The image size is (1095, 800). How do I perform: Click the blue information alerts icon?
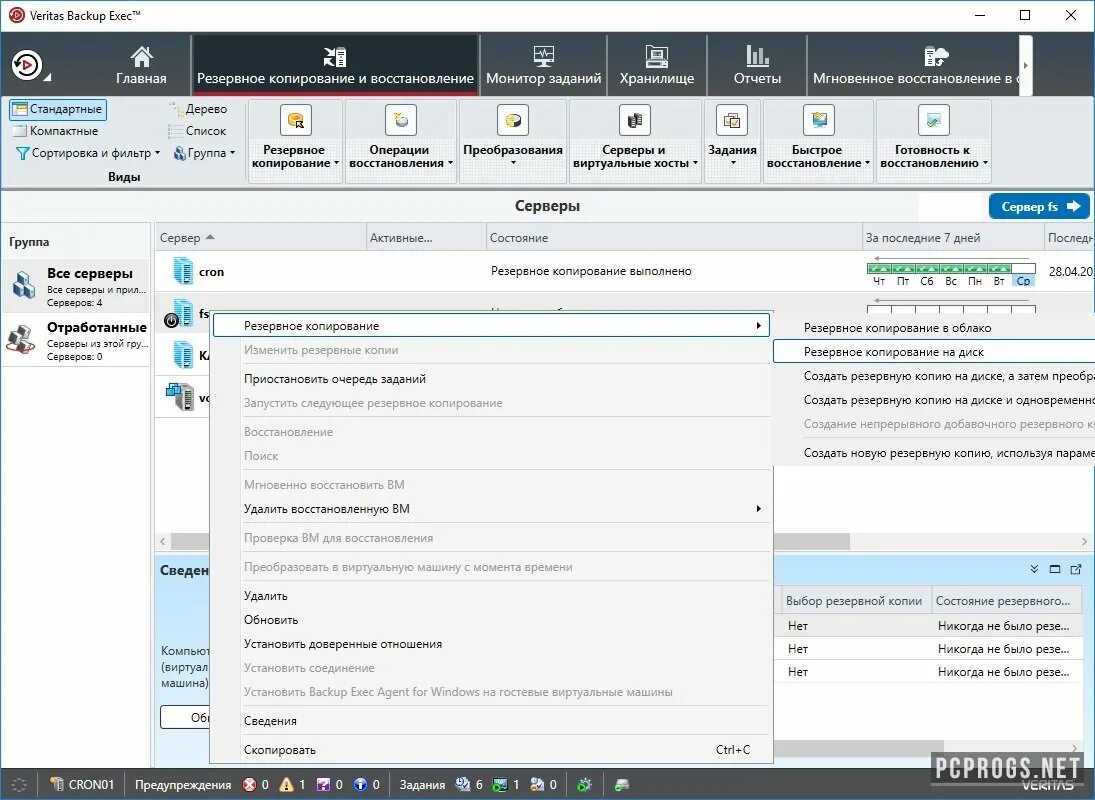pyautogui.click(x=360, y=785)
